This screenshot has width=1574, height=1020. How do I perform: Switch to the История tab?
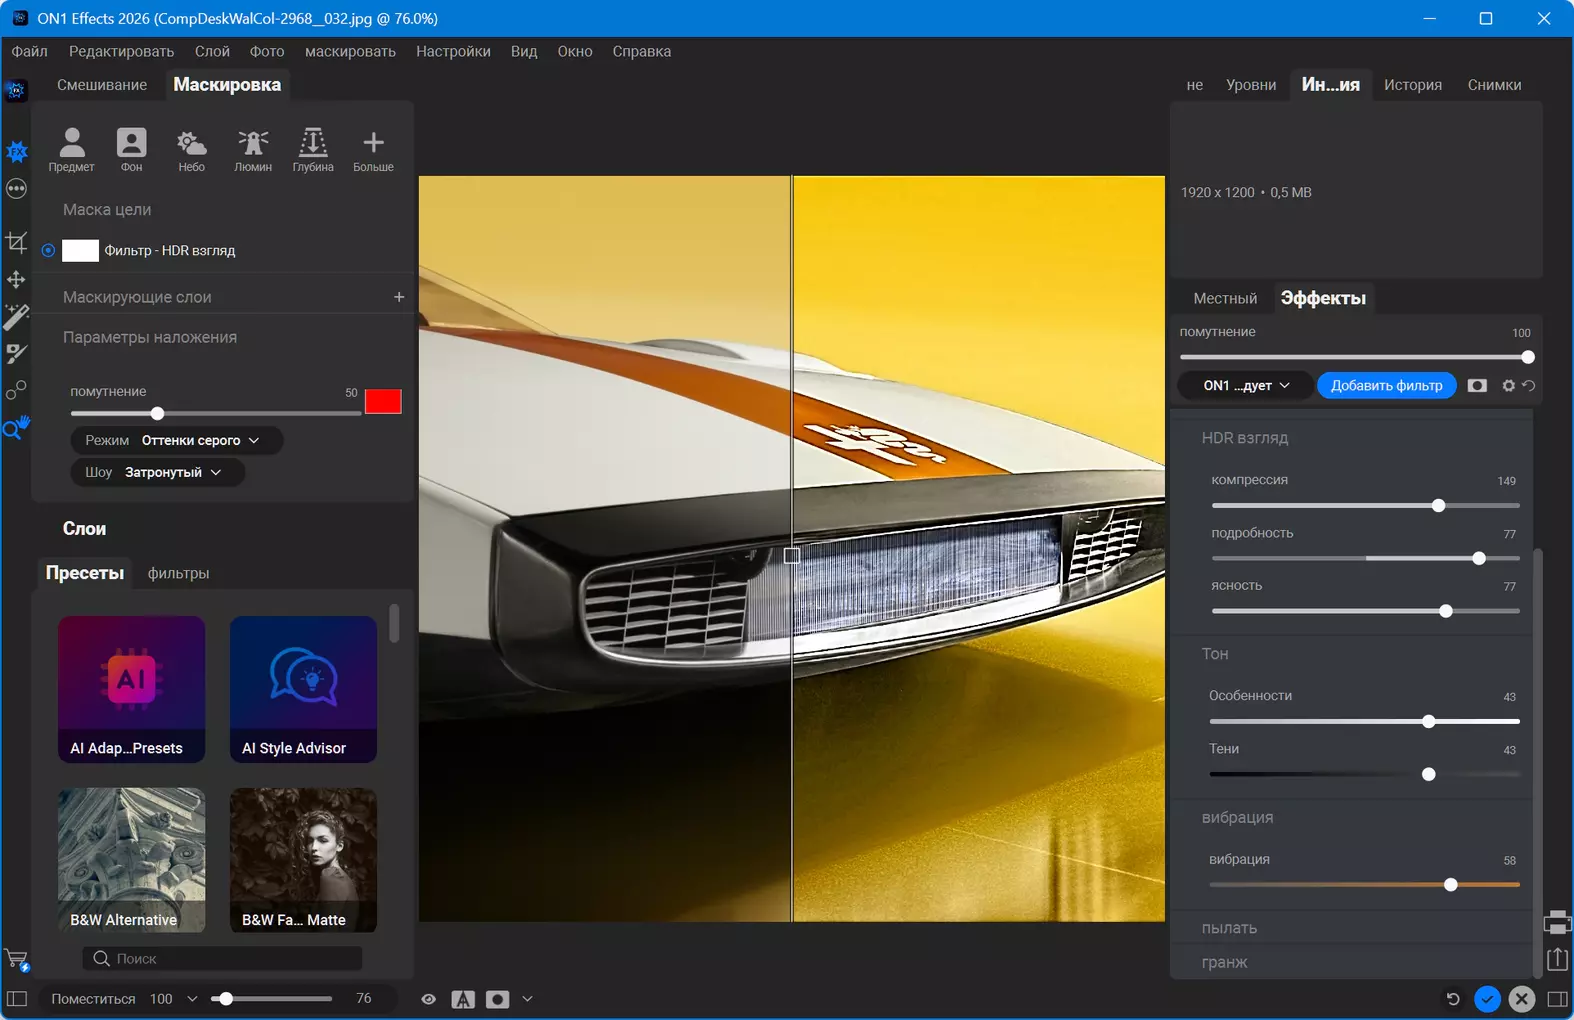tap(1412, 85)
